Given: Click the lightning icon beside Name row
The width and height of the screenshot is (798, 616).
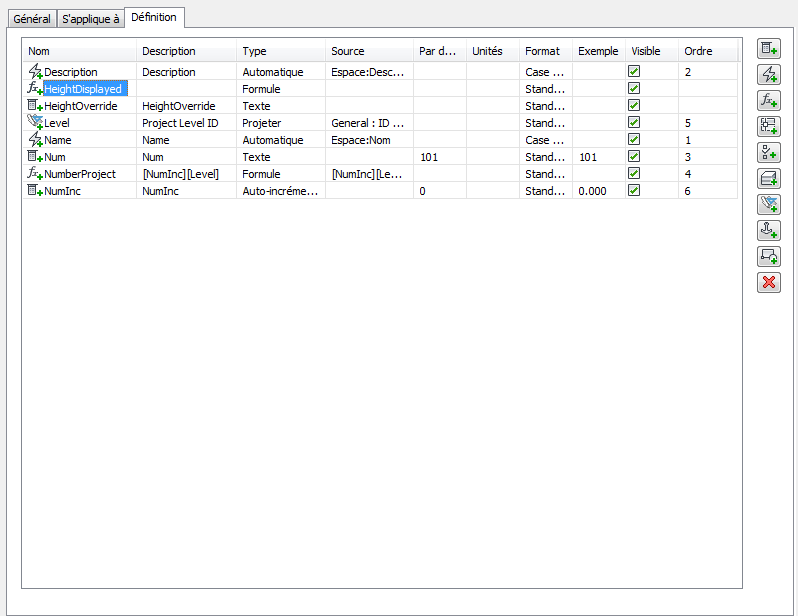Looking at the screenshot, I should tap(35, 139).
